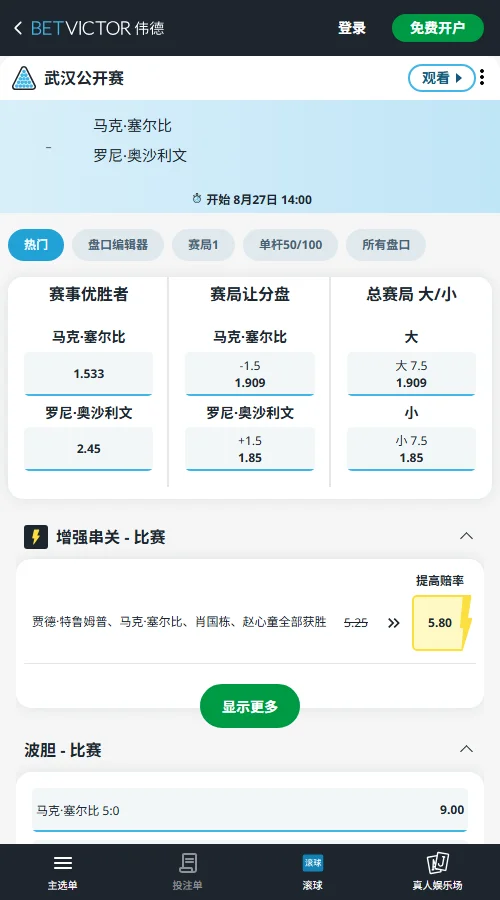Select handicap +1.5 at 1.85
Image resolution: width=500 pixels, height=900 pixels.
(x=250, y=449)
